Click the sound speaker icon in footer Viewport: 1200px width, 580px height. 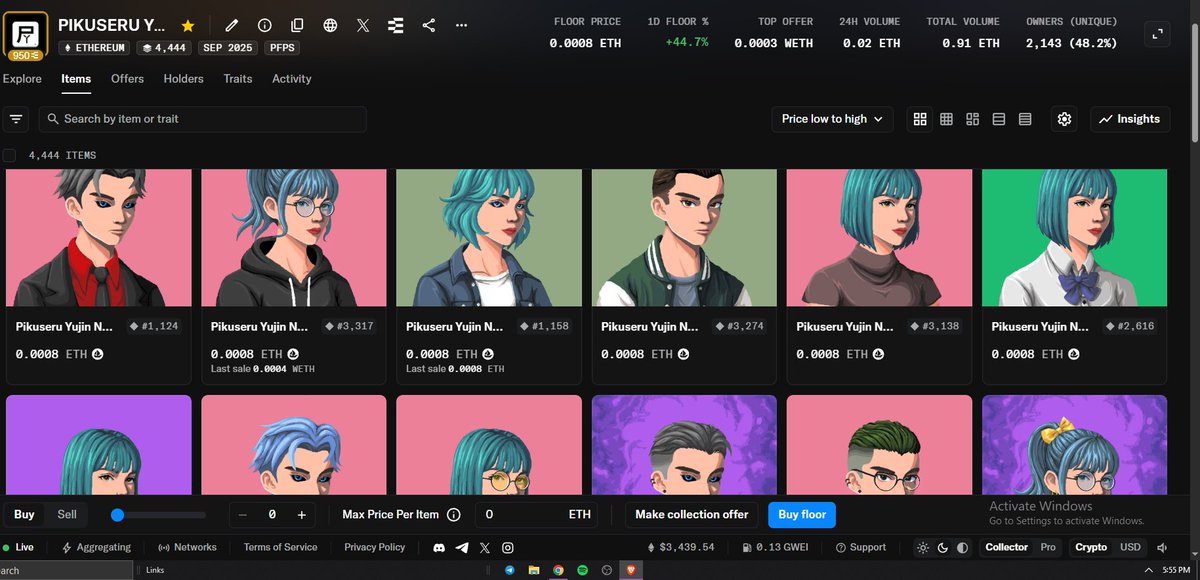1162,548
